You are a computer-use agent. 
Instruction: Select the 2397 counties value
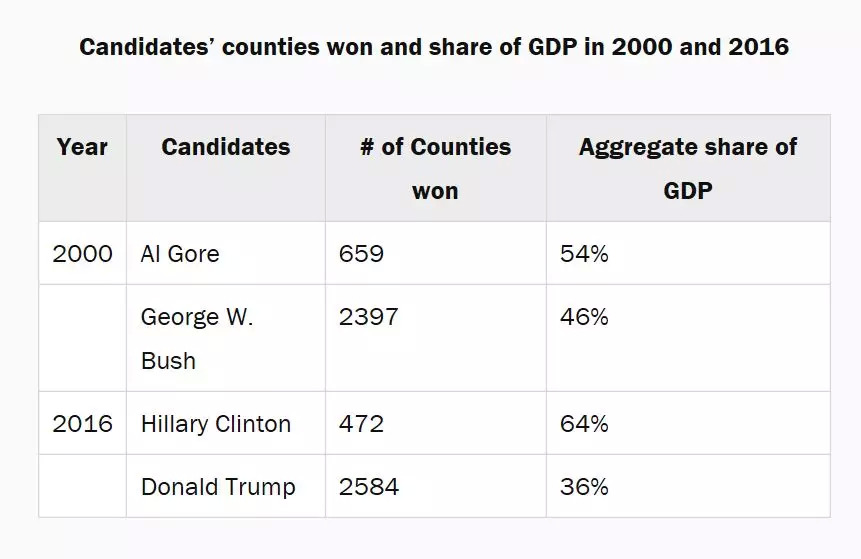[x=369, y=317]
